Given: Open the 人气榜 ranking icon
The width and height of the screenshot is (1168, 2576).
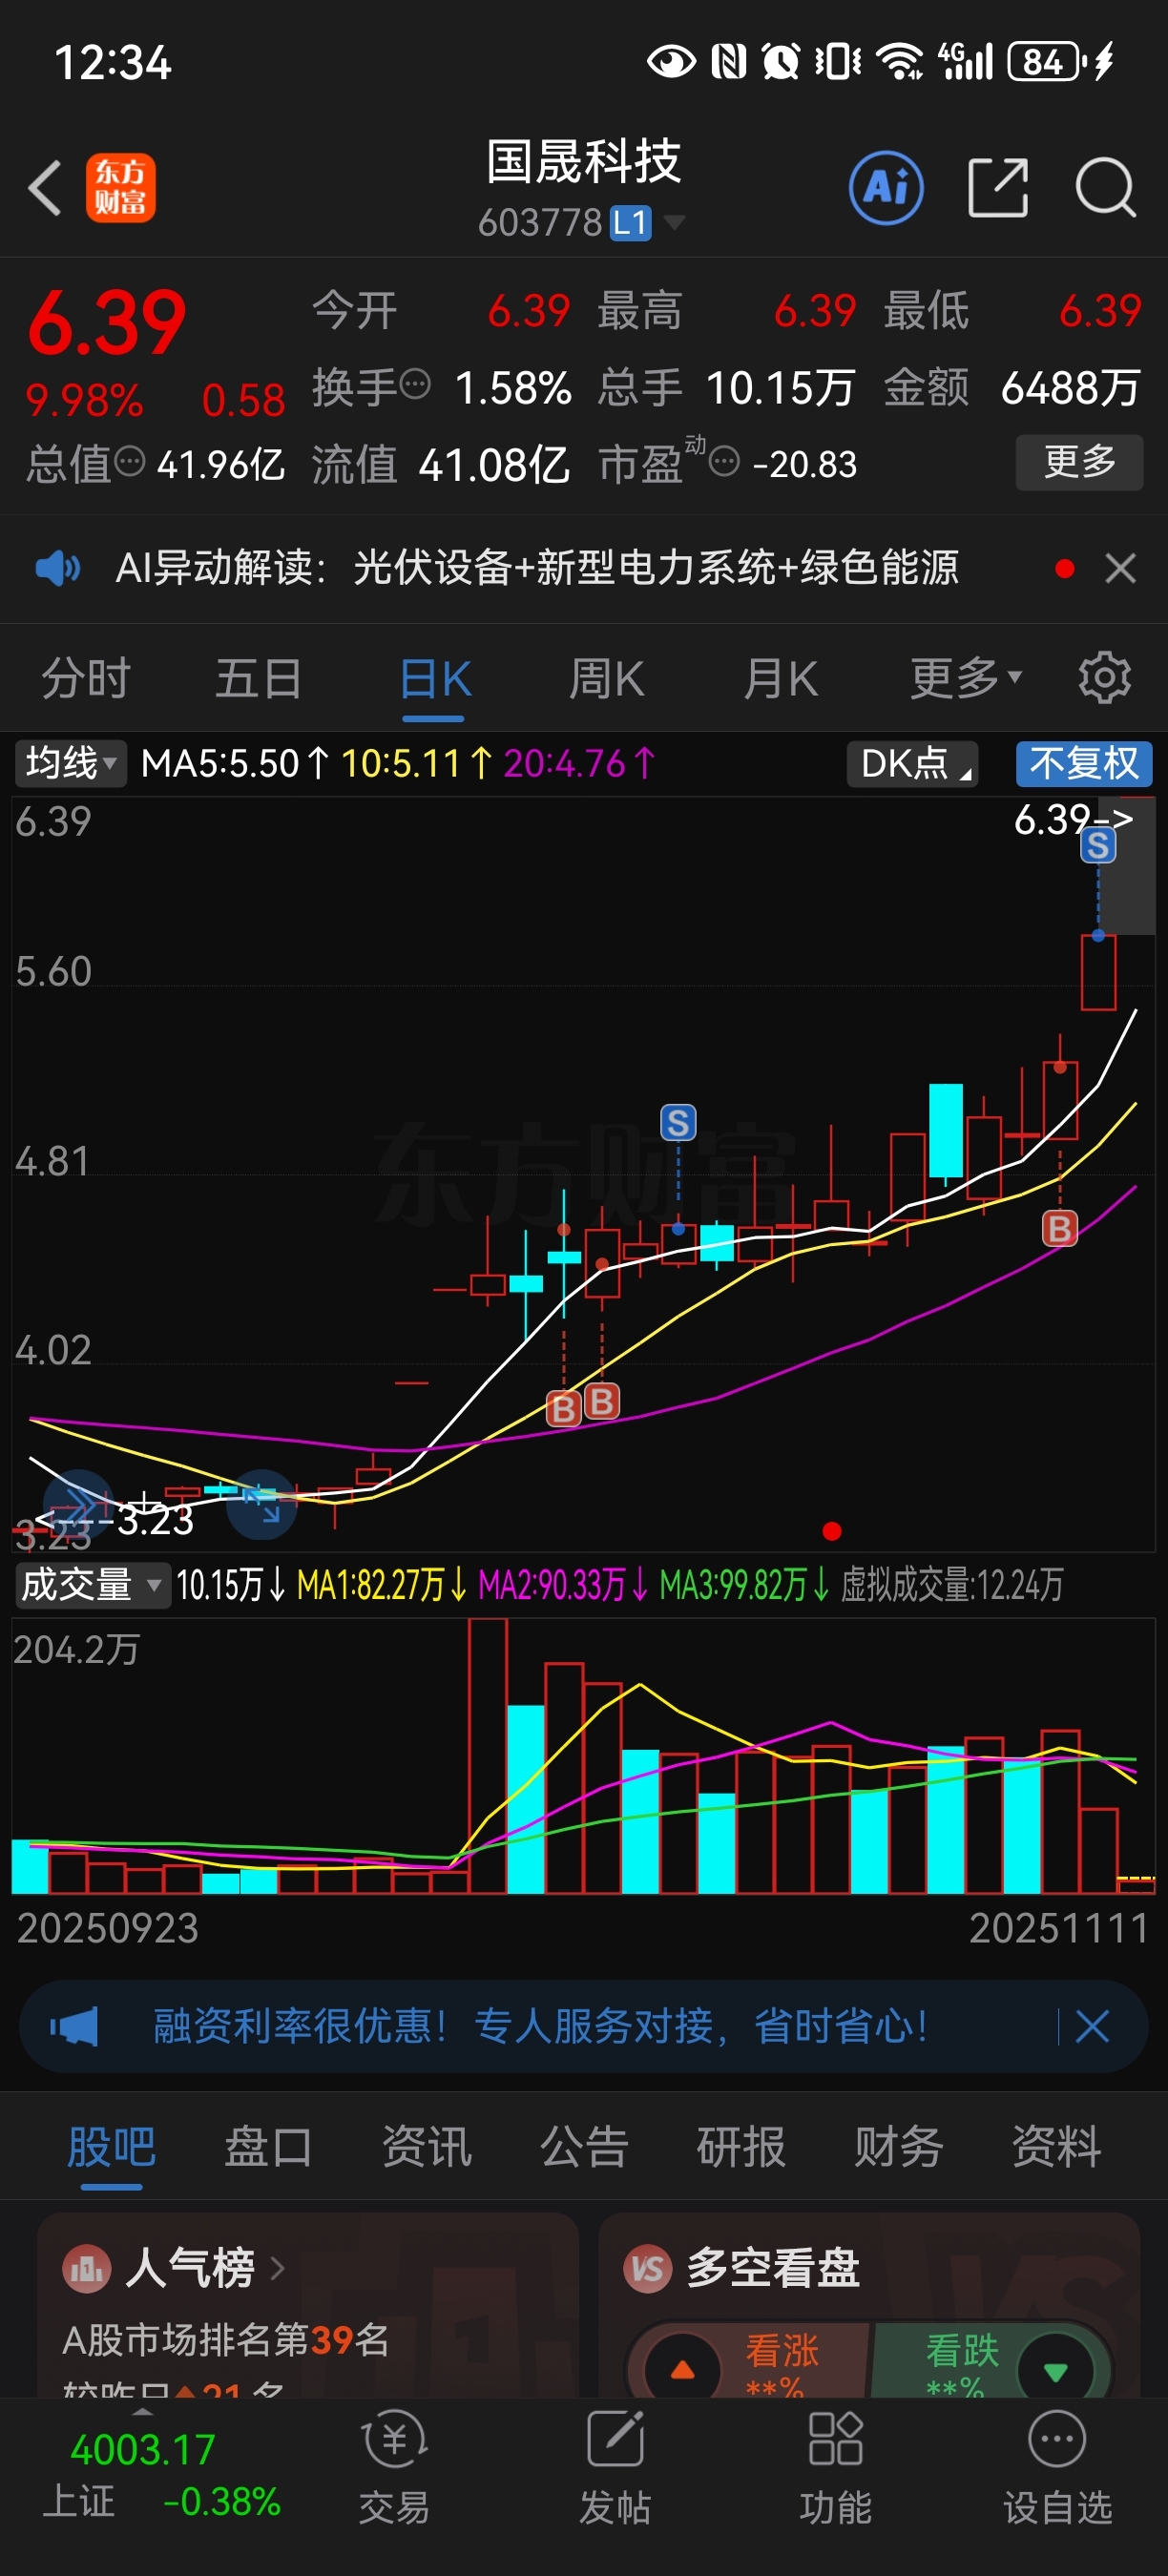Looking at the screenshot, I should coord(86,2269).
